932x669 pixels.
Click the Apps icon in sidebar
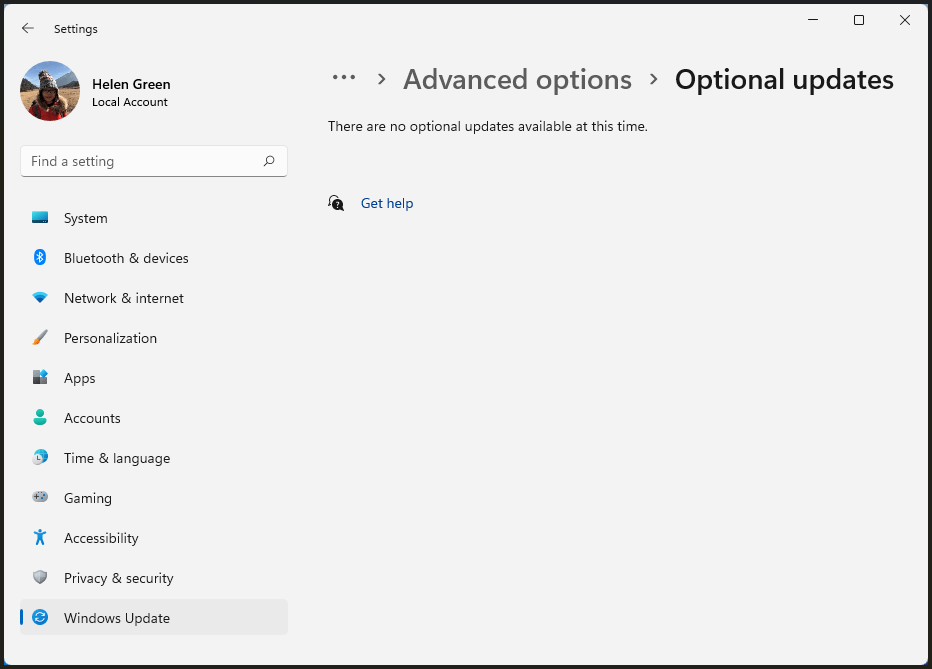pos(40,377)
